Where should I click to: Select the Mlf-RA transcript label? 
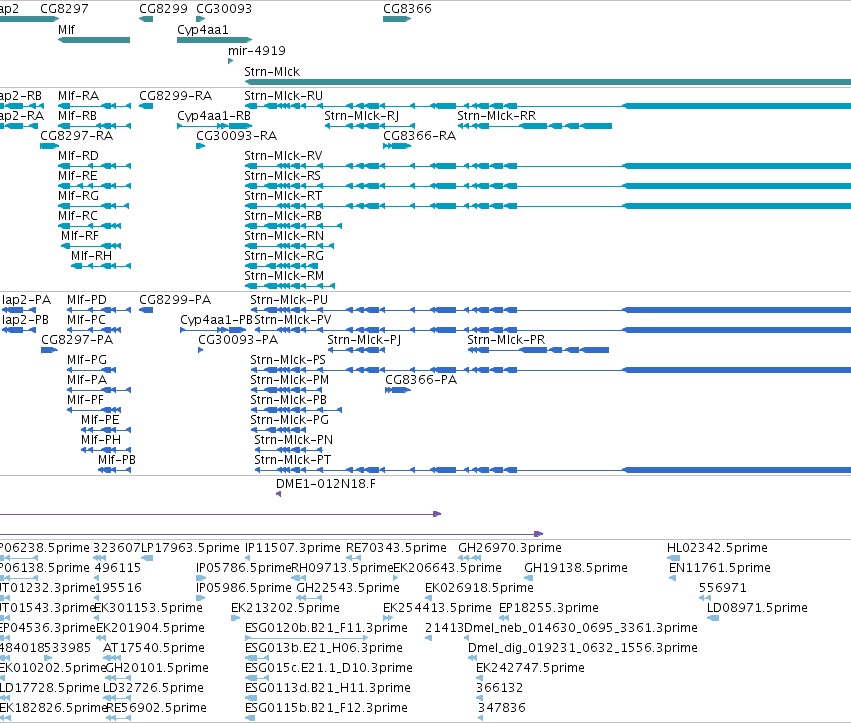coord(78,96)
